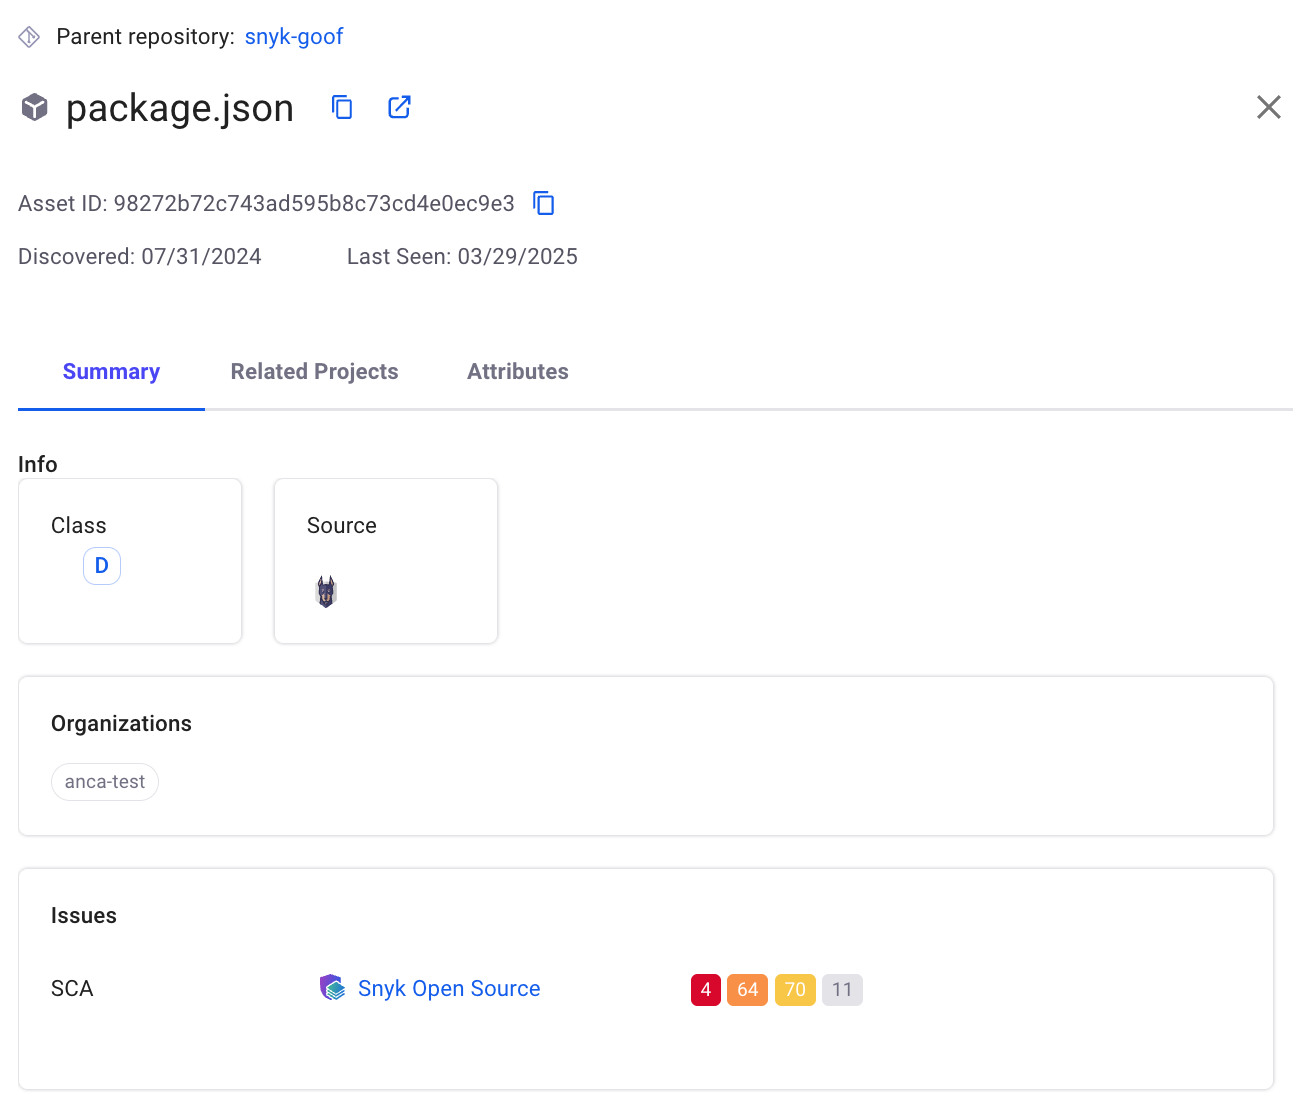Switch to the Related Projects tab

click(314, 371)
